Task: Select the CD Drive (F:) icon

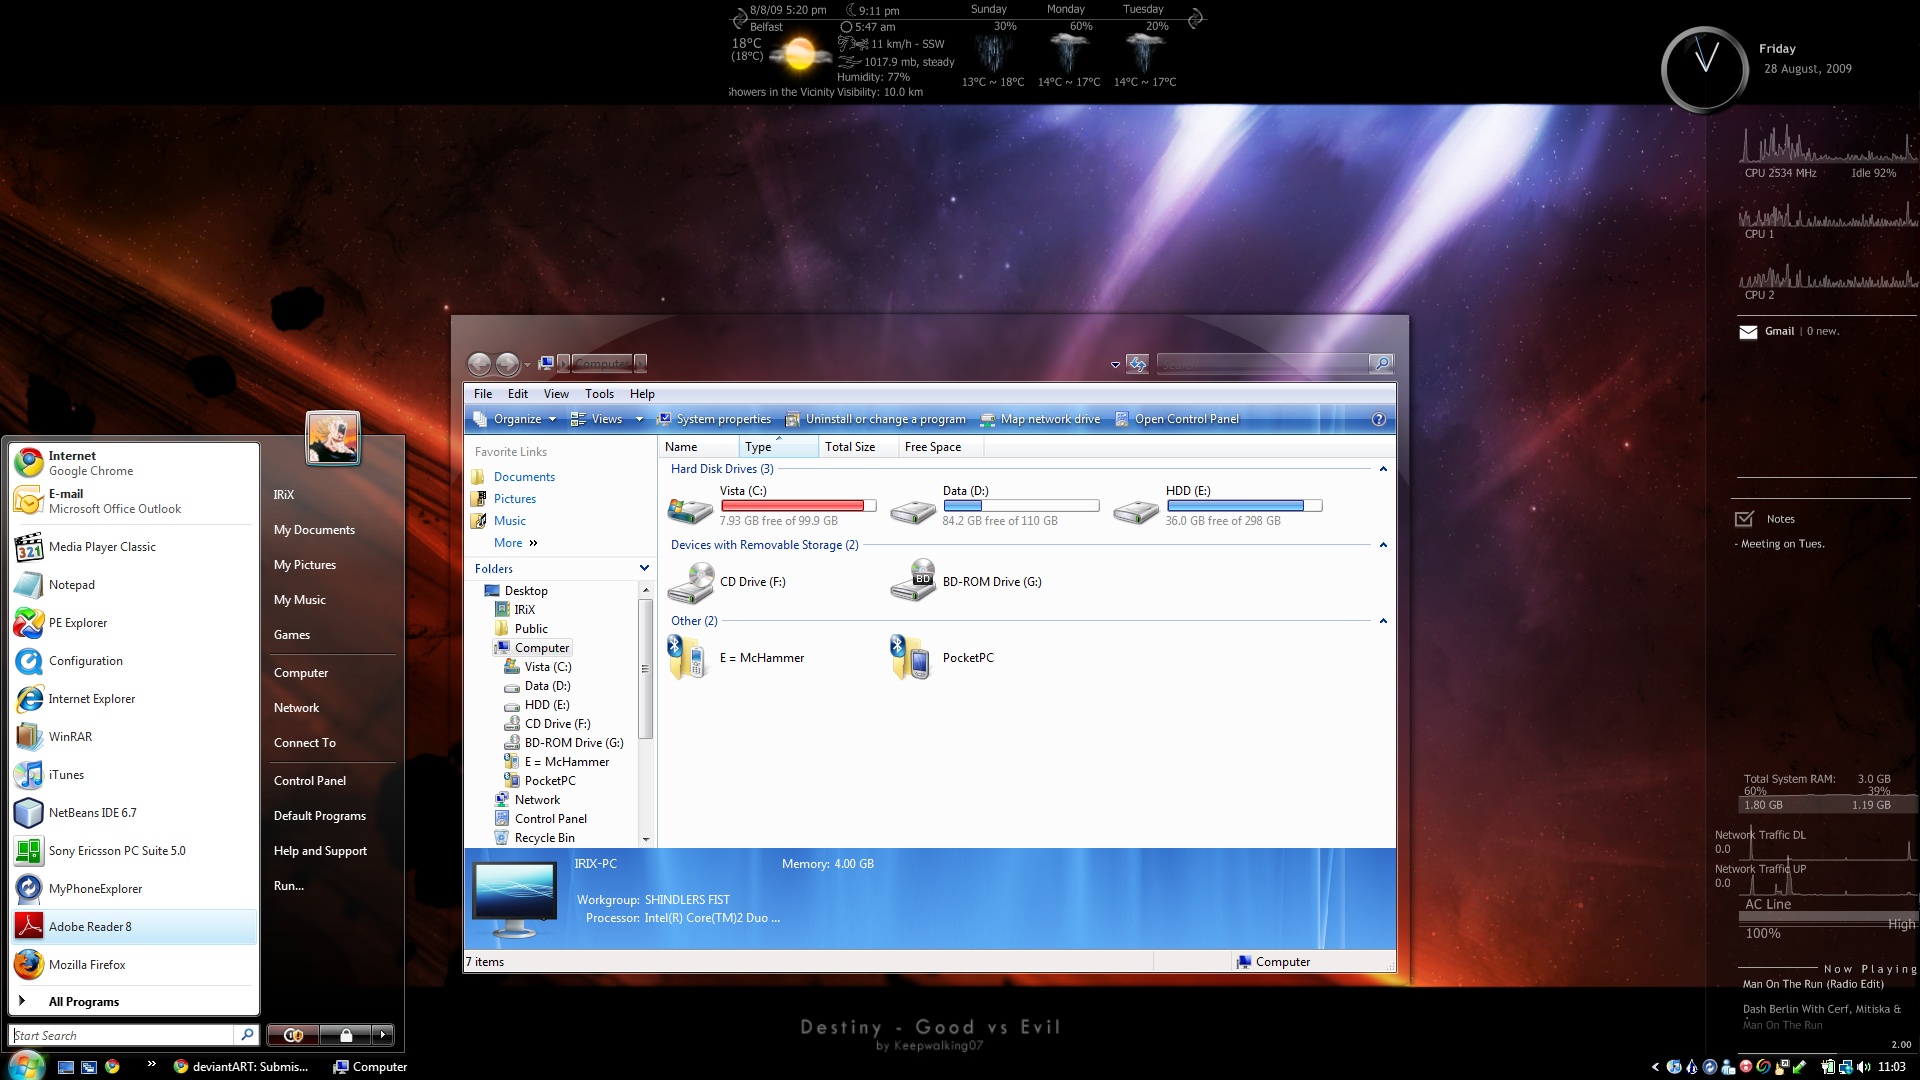Action: click(690, 582)
